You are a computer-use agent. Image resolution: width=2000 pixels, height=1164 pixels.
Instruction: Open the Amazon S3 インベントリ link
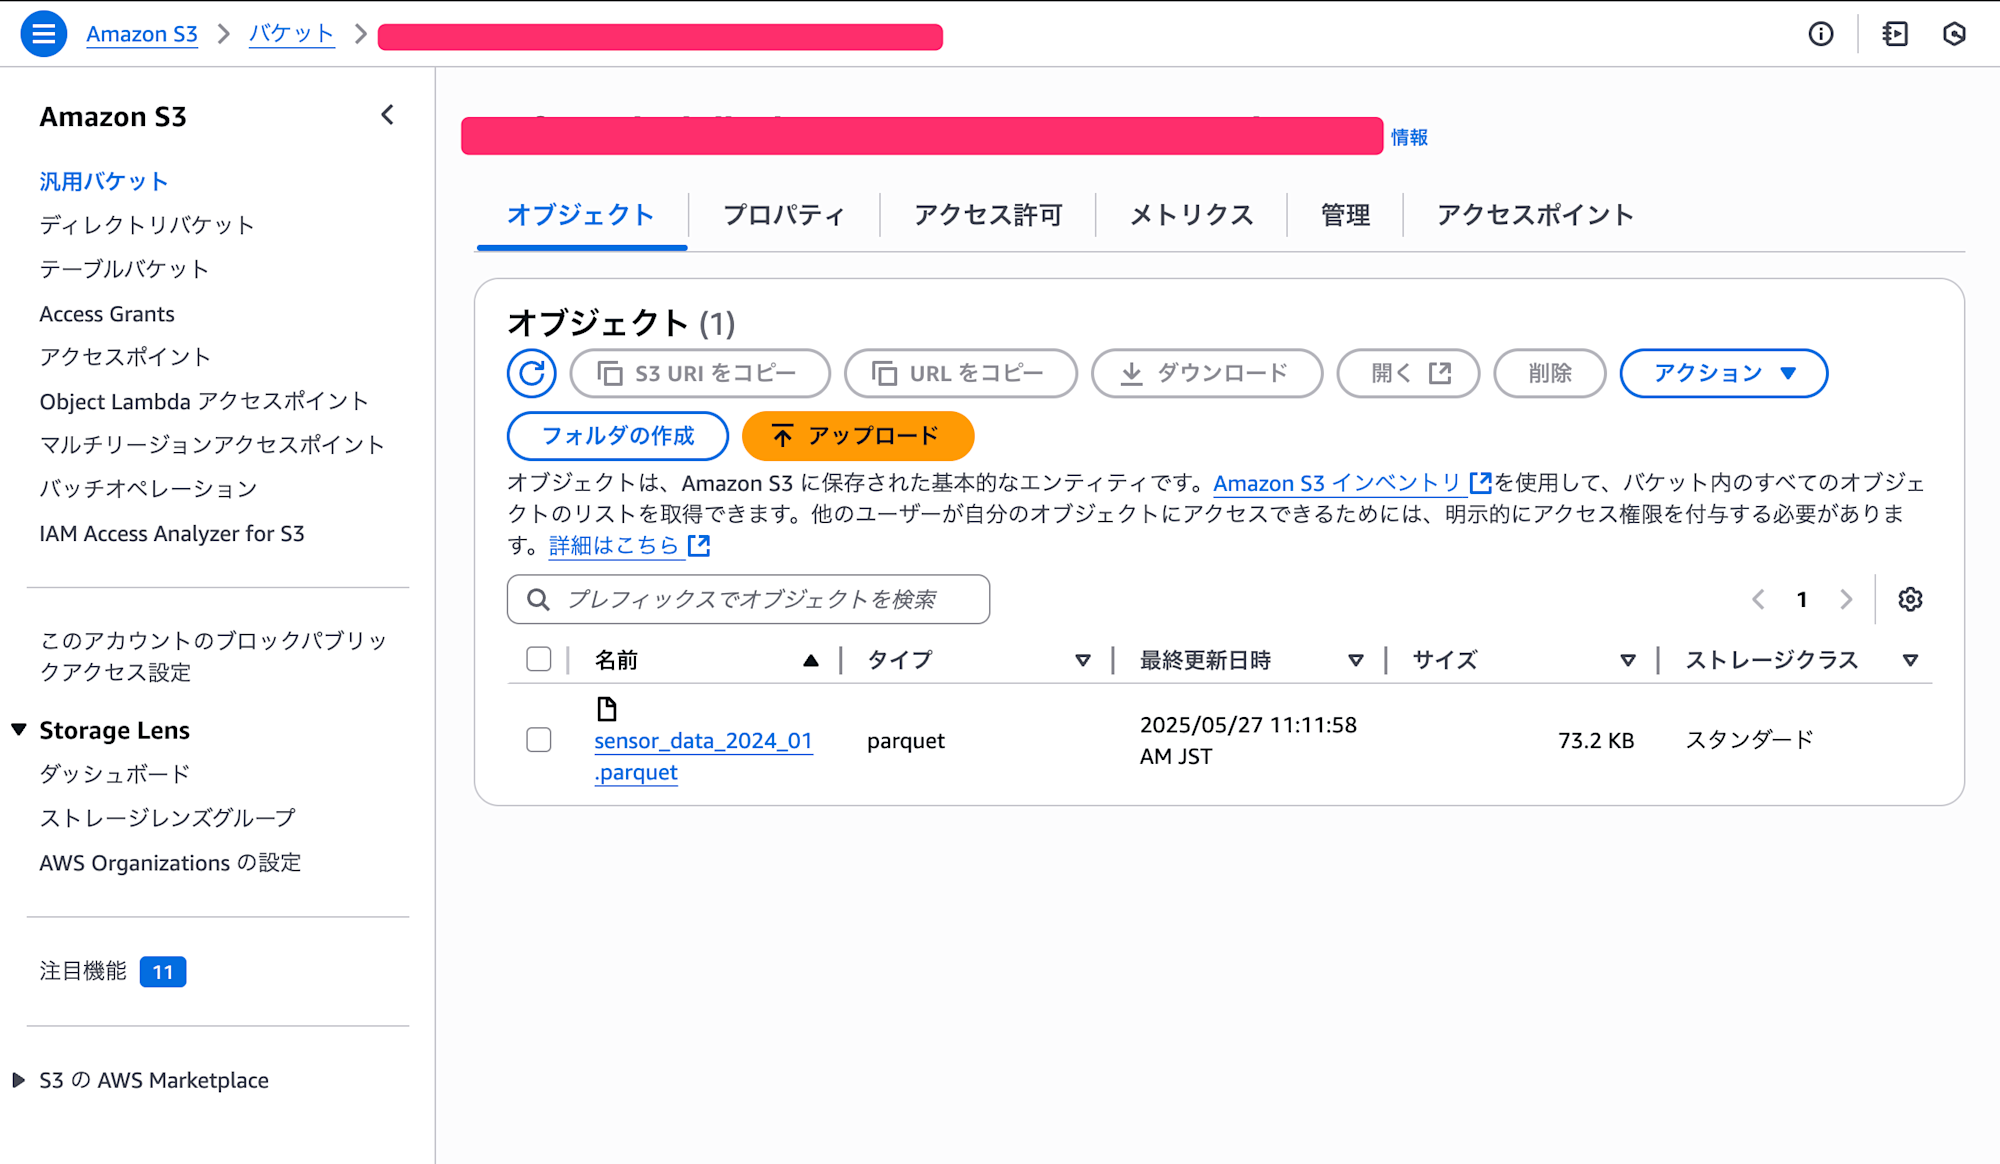[1338, 483]
